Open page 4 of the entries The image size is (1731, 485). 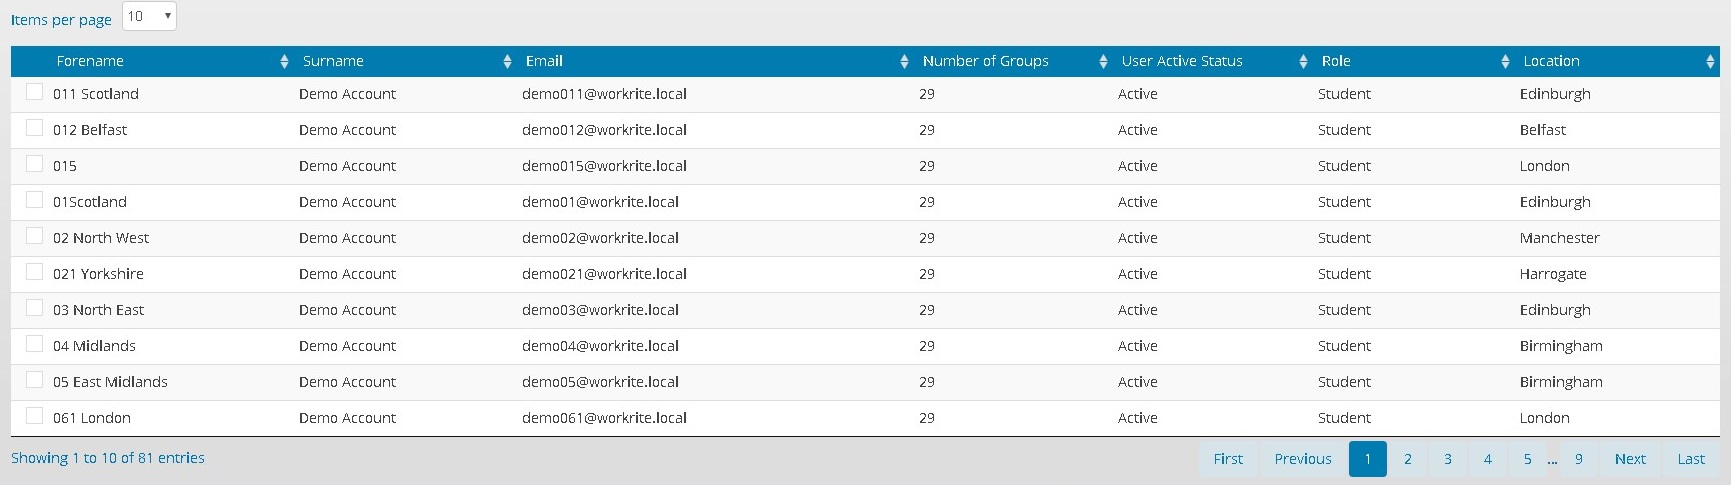(1487, 459)
